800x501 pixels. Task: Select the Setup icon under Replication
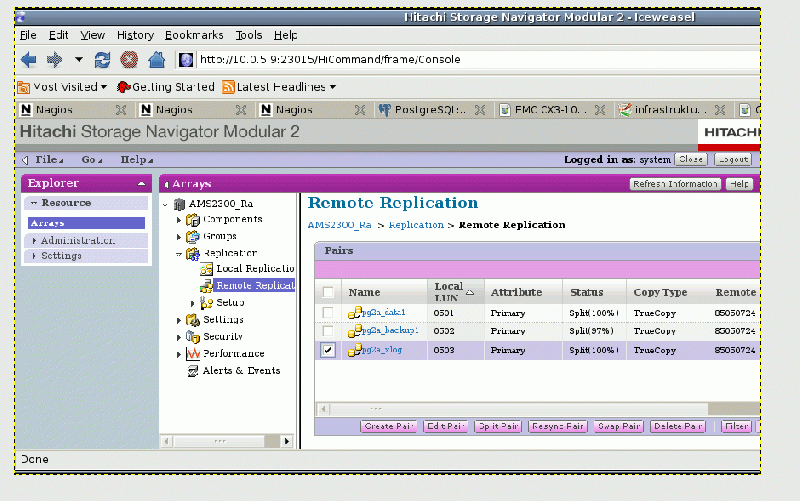pos(206,303)
